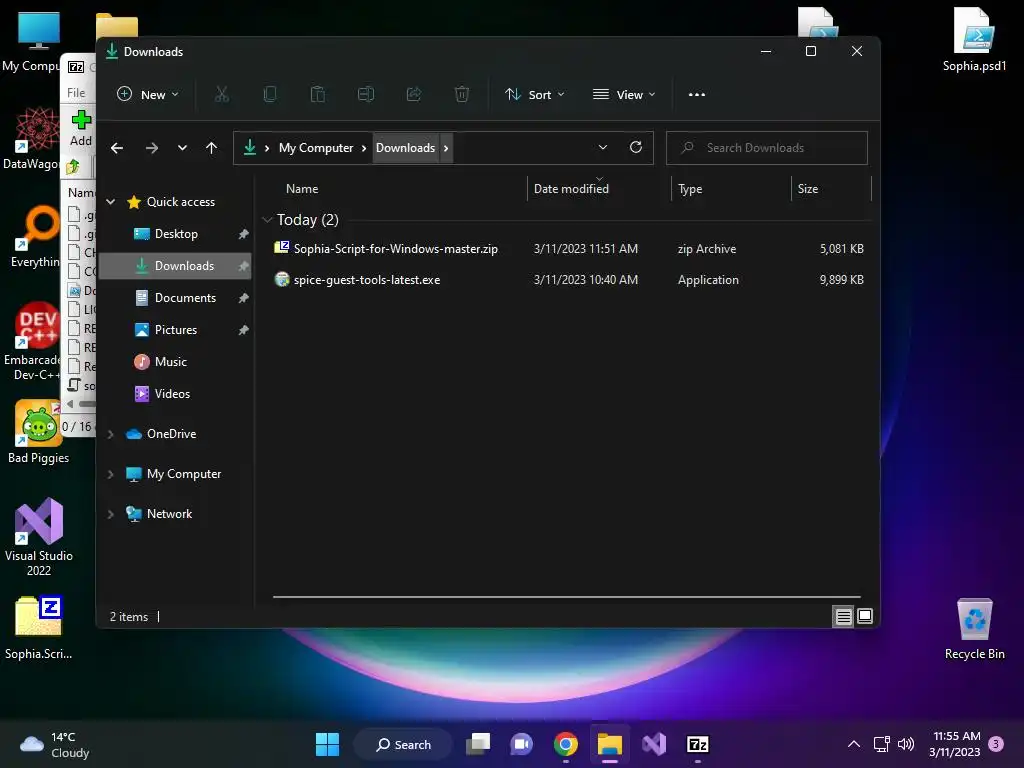Open Pictures in the sidebar
Viewport: 1024px width, 768px height.
(176, 330)
